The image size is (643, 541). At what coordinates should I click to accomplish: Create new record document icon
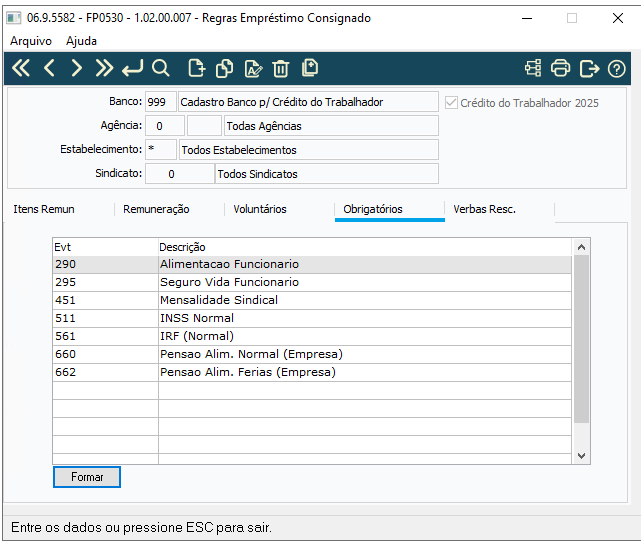tap(196, 68)
